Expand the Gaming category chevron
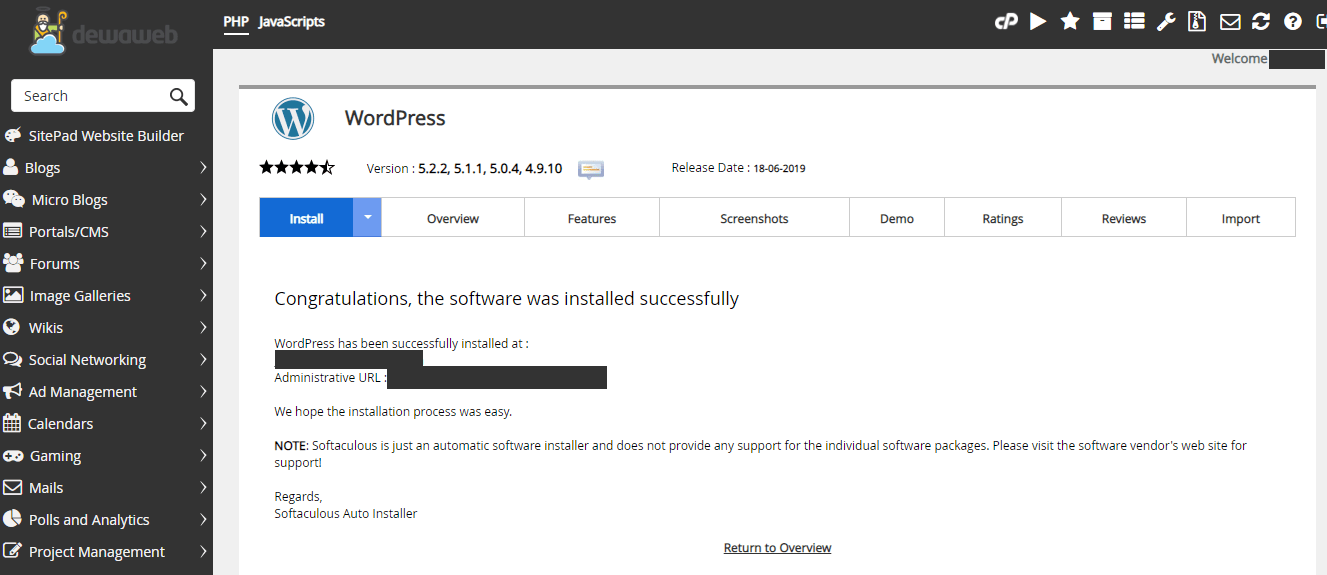1327x575 pixels. click(203, 455)
